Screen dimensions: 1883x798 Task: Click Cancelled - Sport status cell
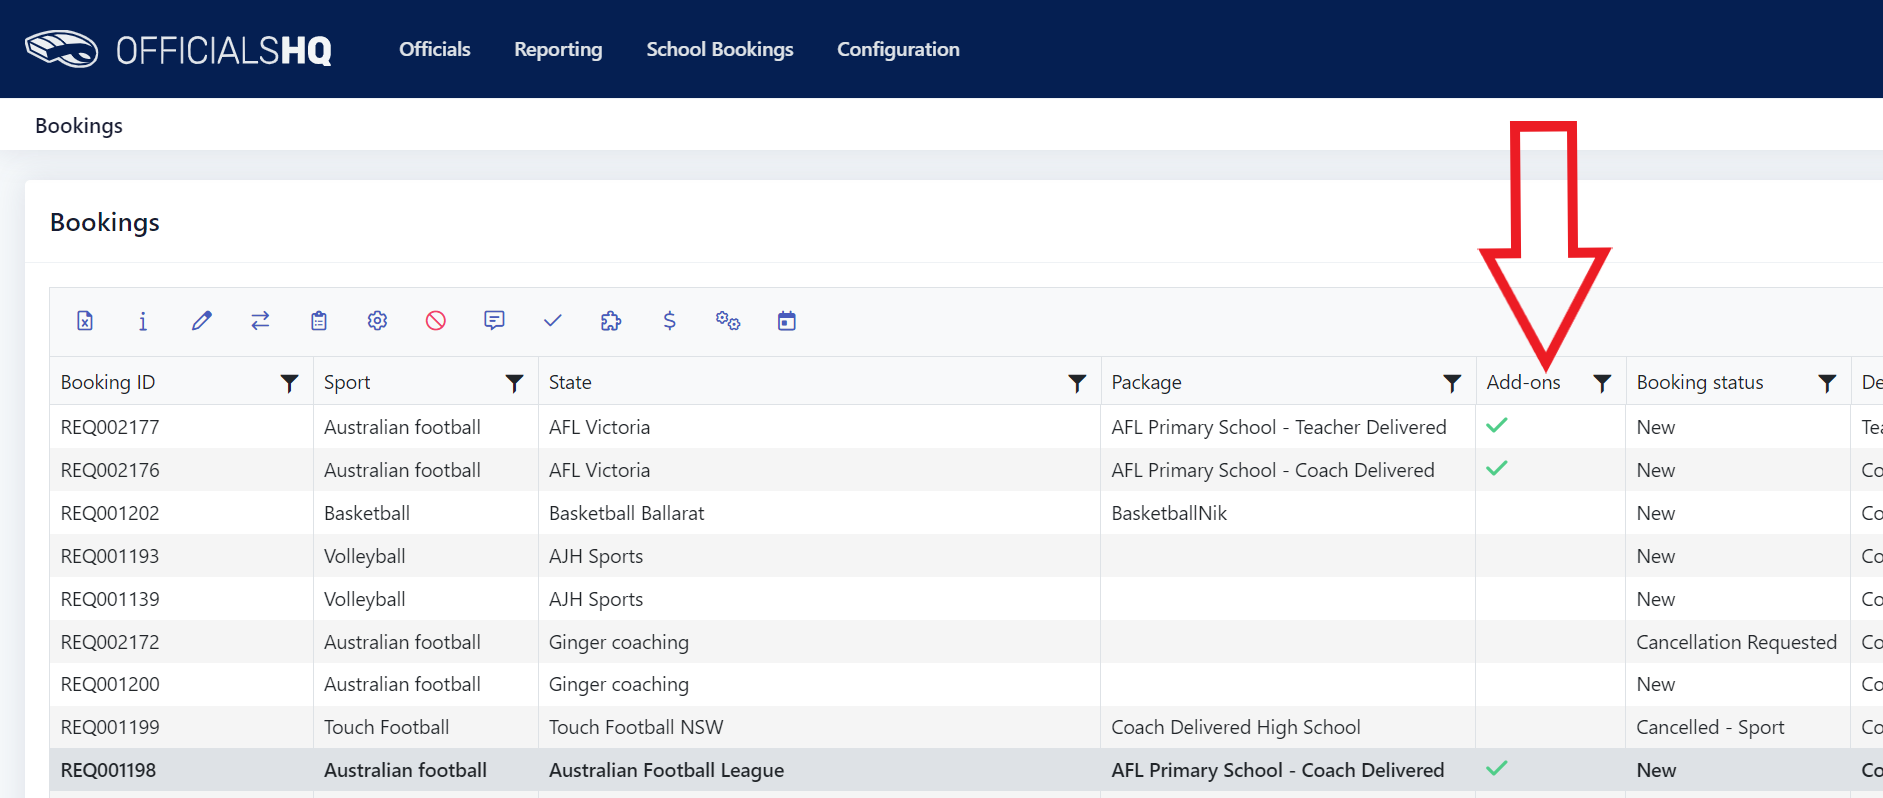tap(1710, 727)
